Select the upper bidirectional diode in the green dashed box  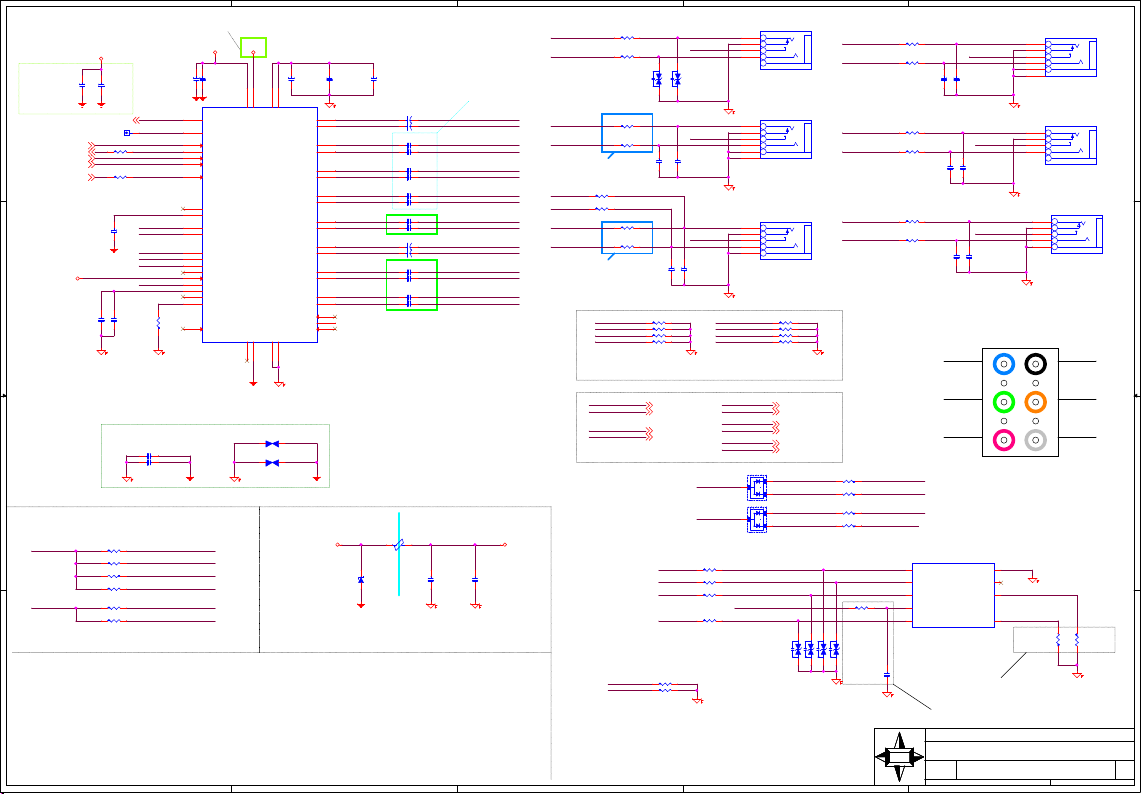pyautogui.click(x=272, y=444)
